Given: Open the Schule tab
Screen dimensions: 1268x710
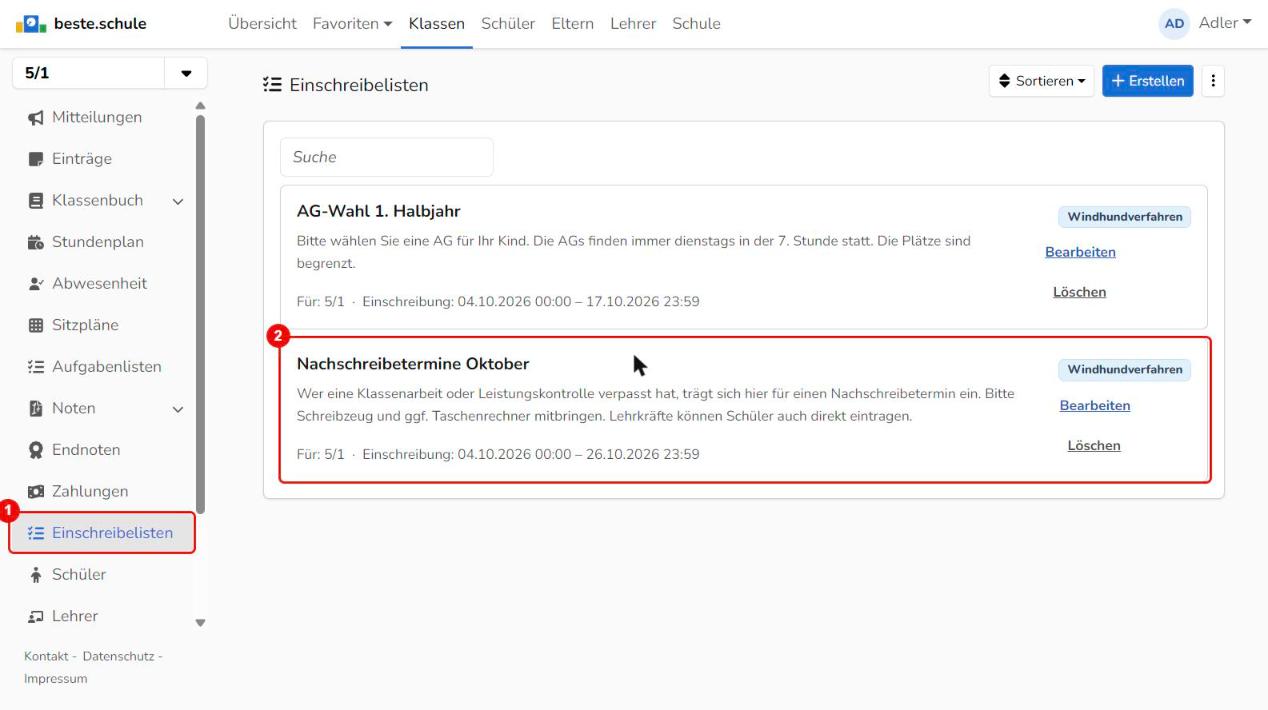Looking at the screenshot, I should click(696, 23).
